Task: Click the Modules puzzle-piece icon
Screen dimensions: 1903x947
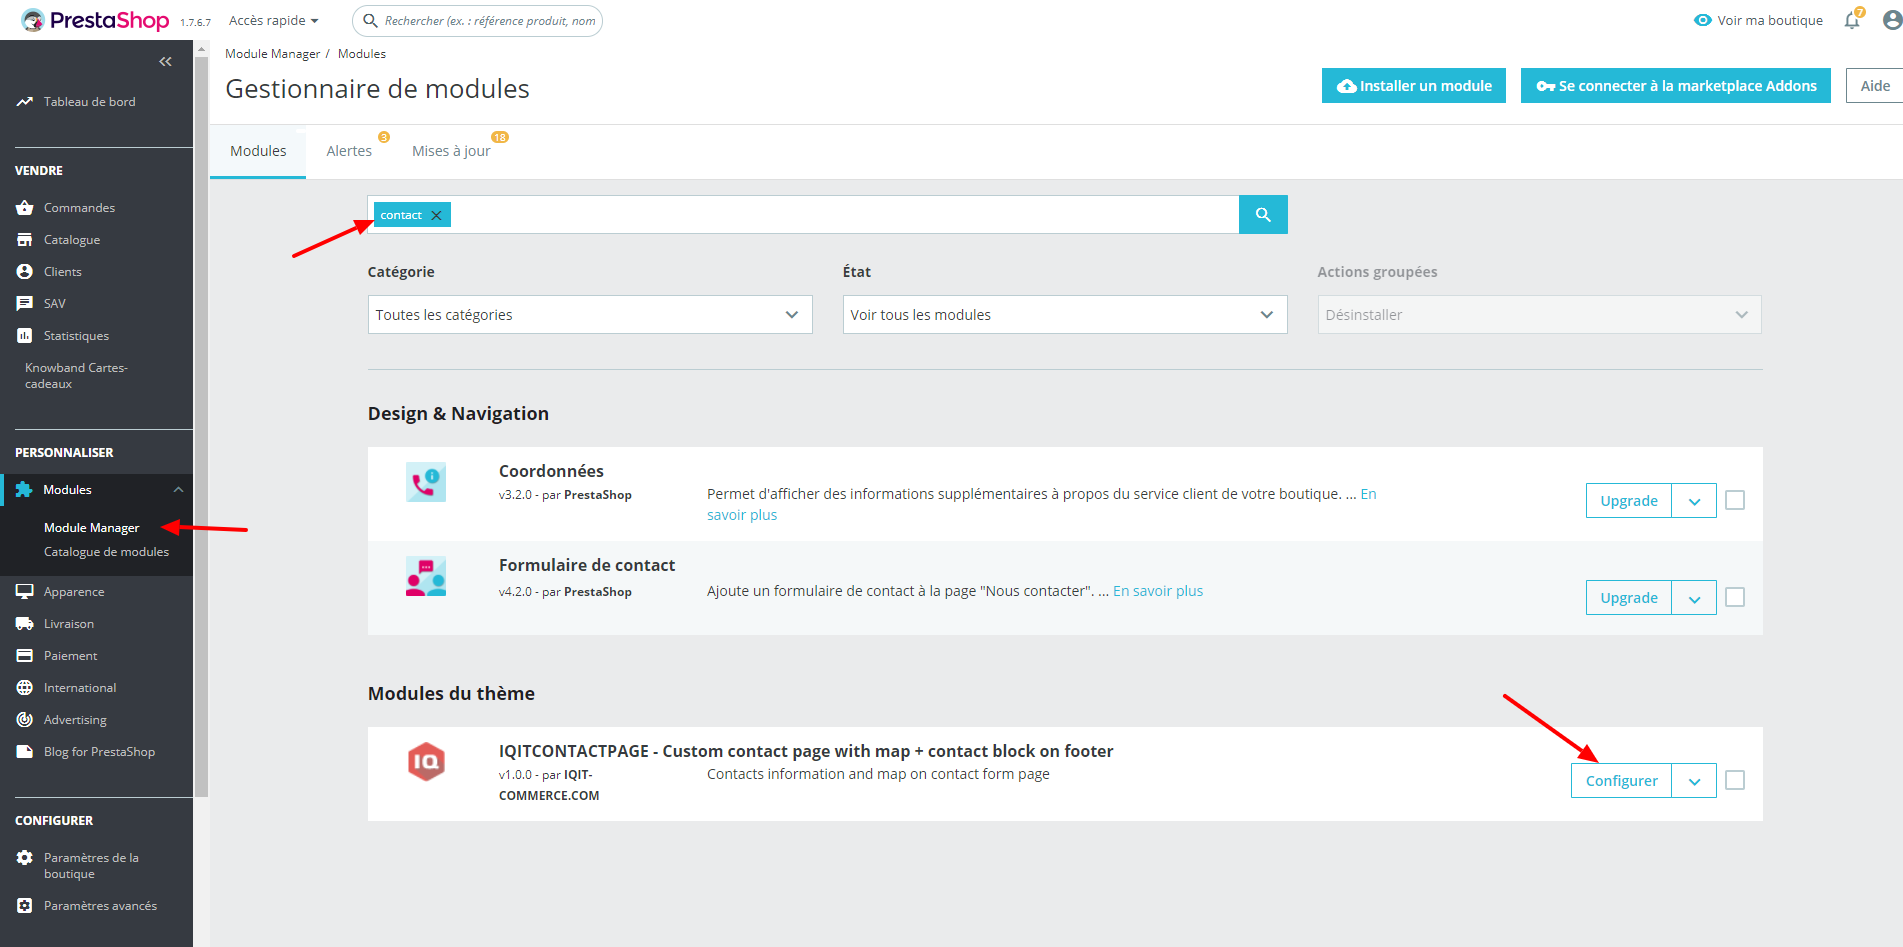Action: [x=24, y=490]
